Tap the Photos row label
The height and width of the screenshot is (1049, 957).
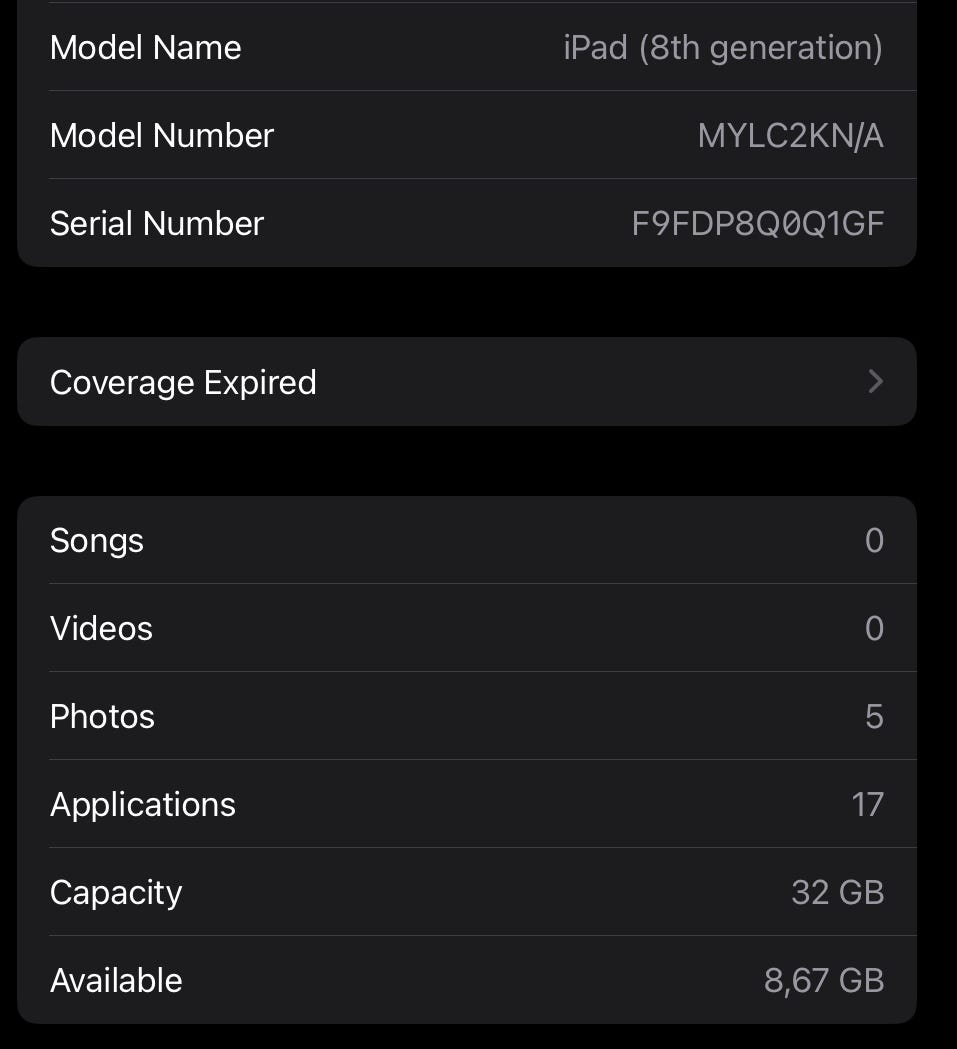click(102, 716)
